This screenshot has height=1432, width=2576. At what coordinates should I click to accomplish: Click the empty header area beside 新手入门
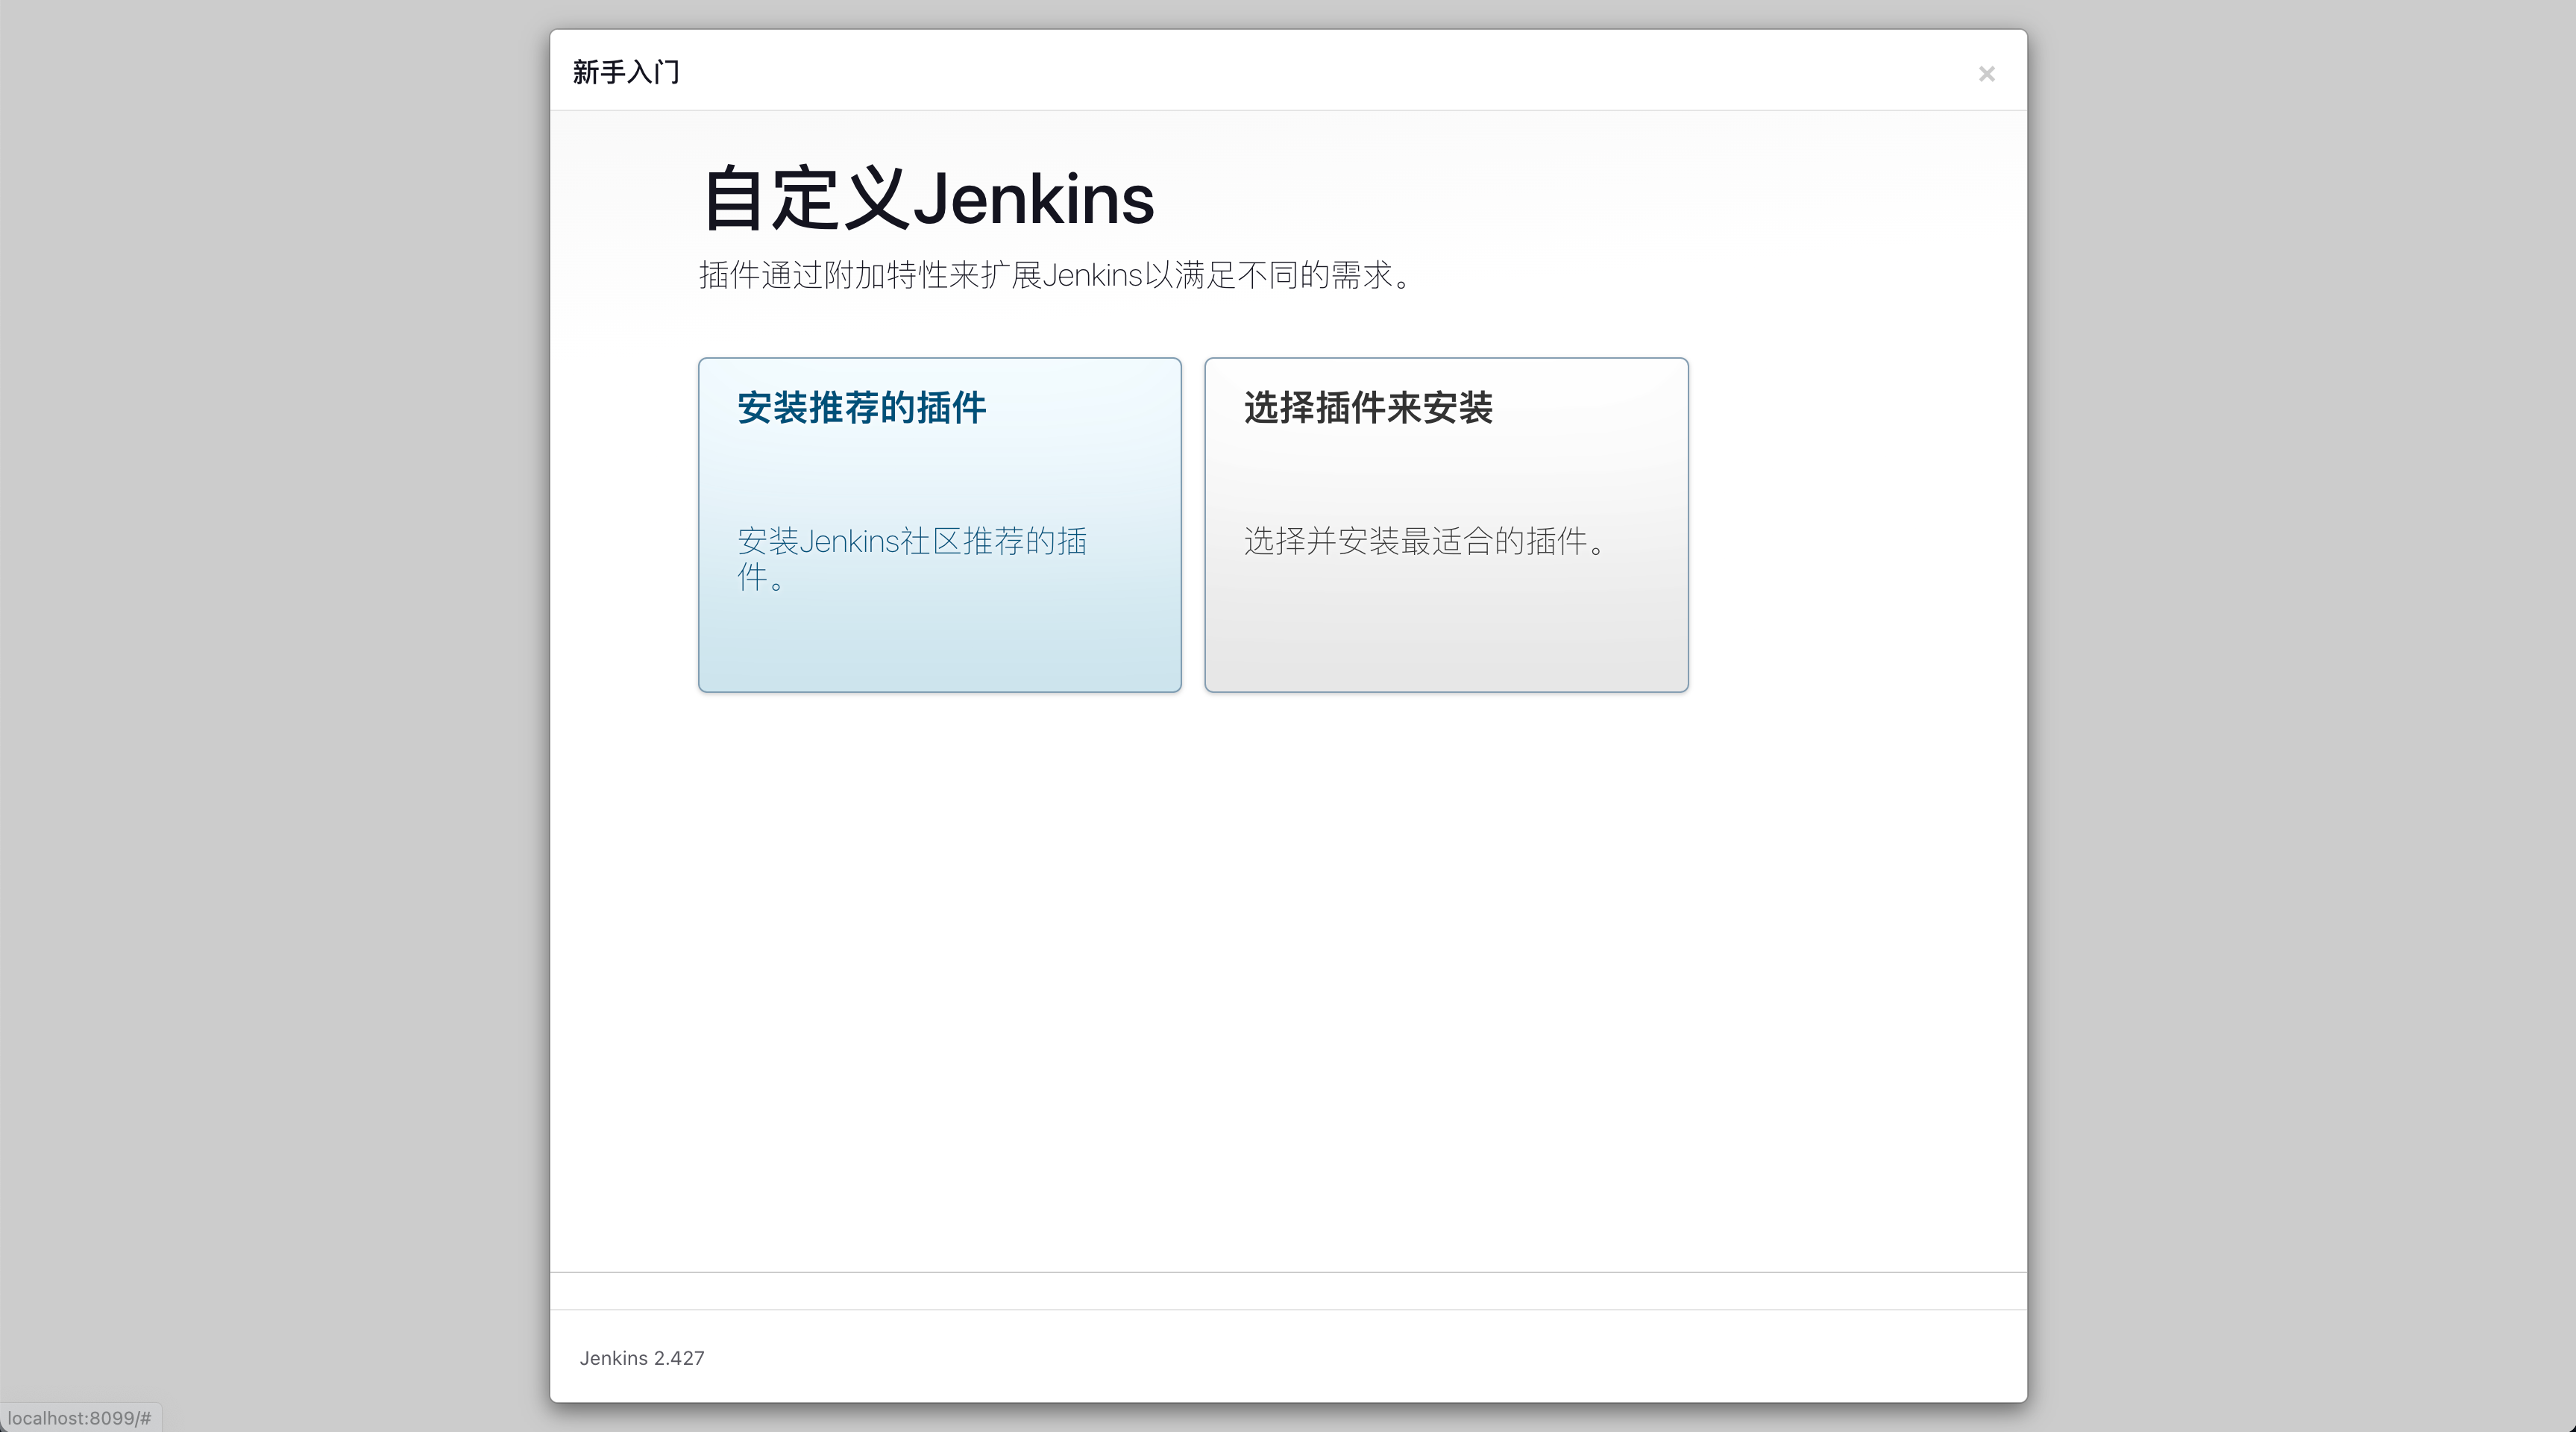(x=1300, y=72)
